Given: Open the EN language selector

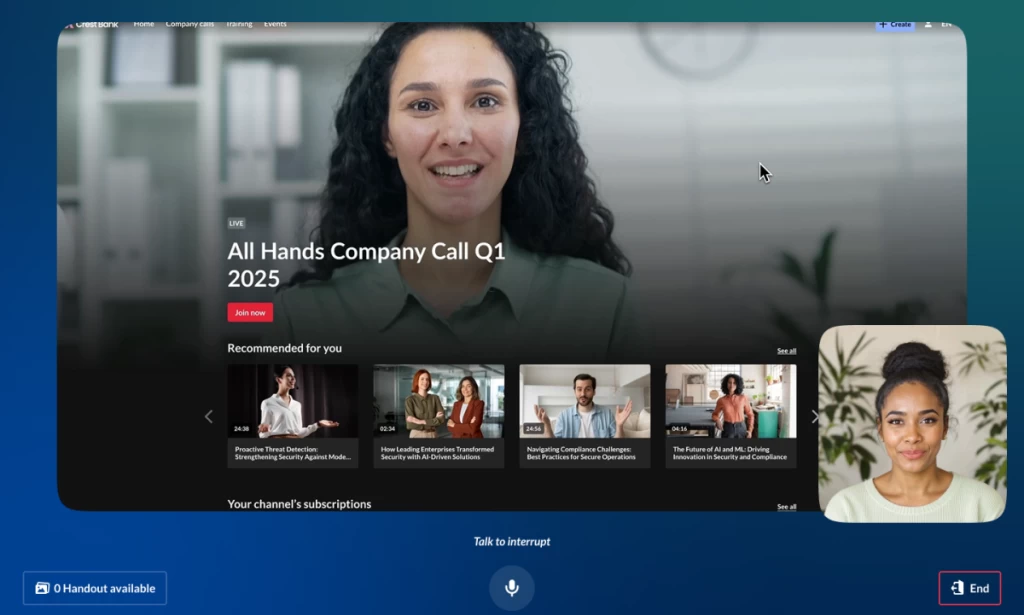Looking at the screenshot, I should click(947, 25).
